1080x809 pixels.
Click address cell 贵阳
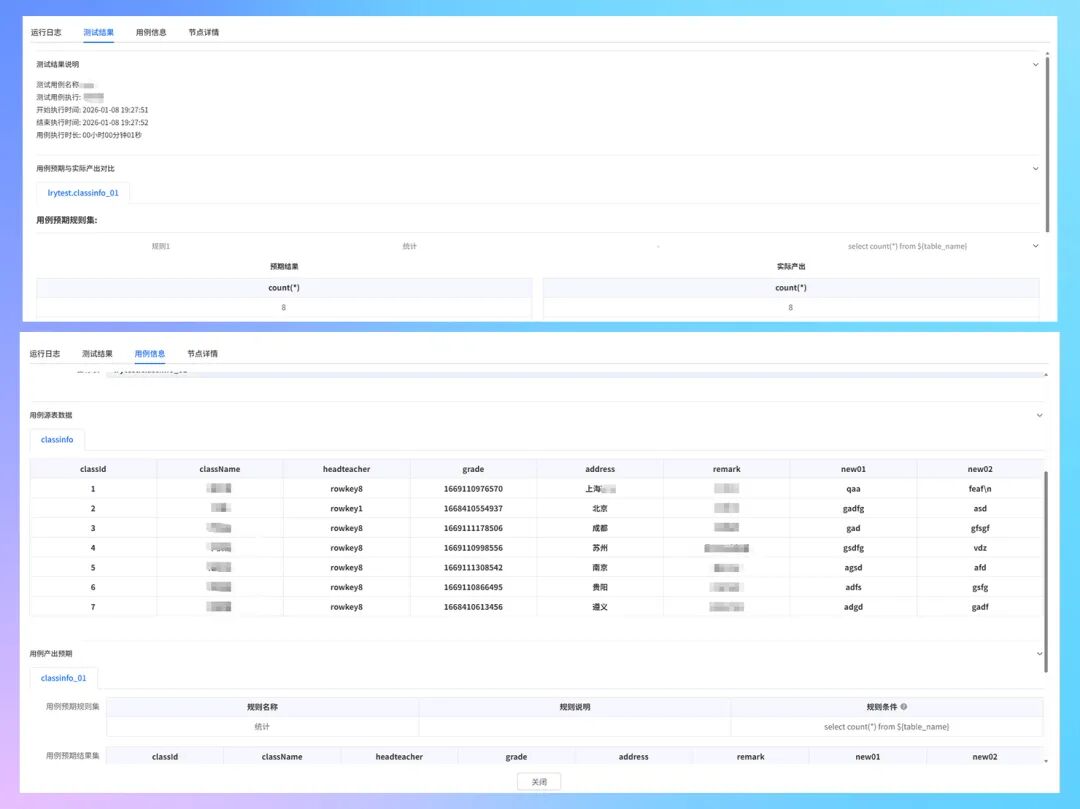[600, 587]
